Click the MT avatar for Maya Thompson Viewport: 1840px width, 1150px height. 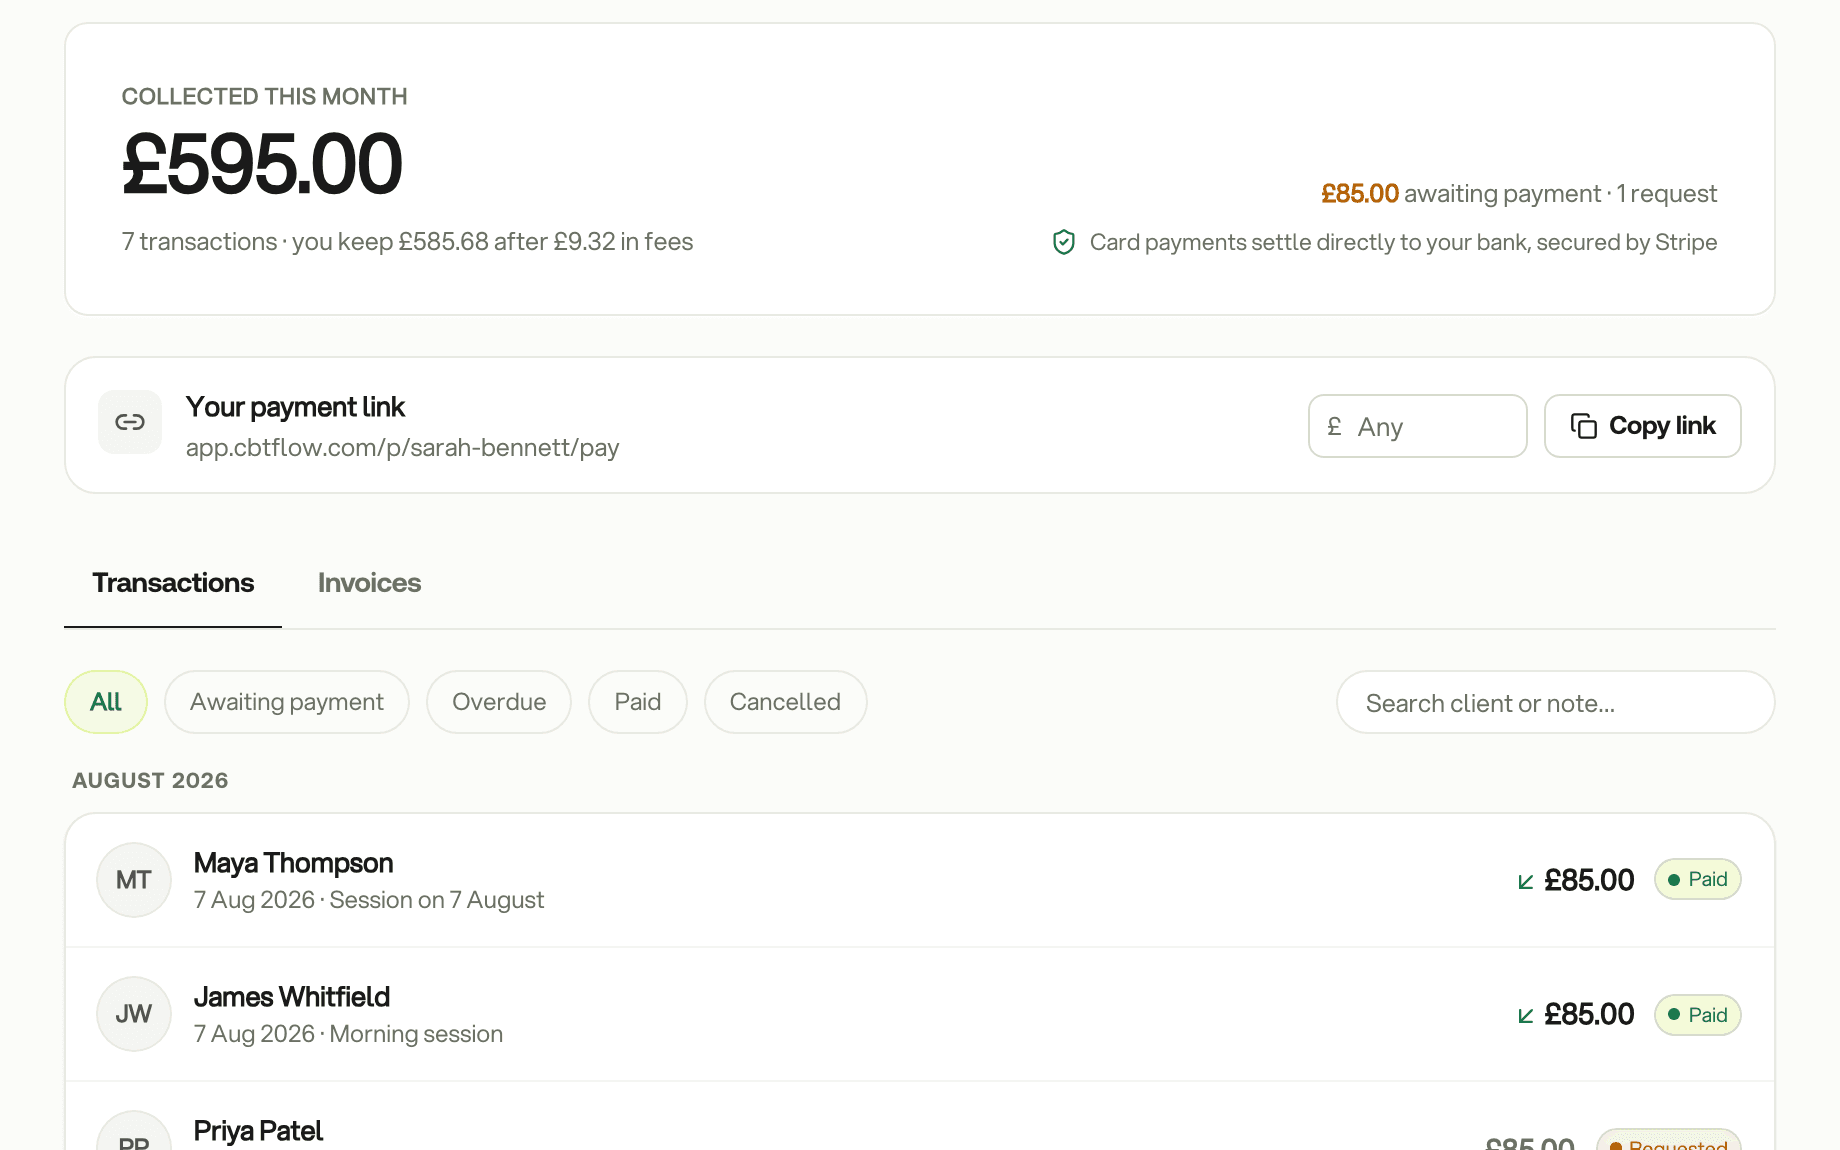coord(134,880)
